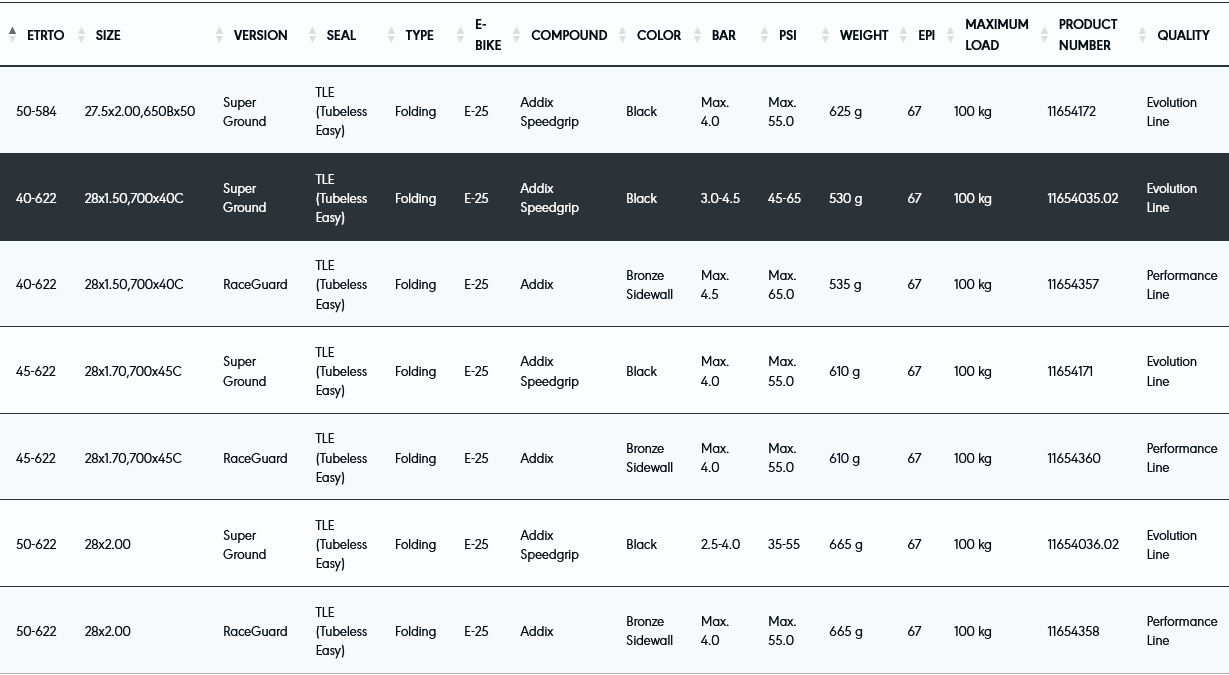Click sort arrows beside PRODUCT NUMBER header
This screenshot has width=1229, height=675.
click(x=1044, y=35)
